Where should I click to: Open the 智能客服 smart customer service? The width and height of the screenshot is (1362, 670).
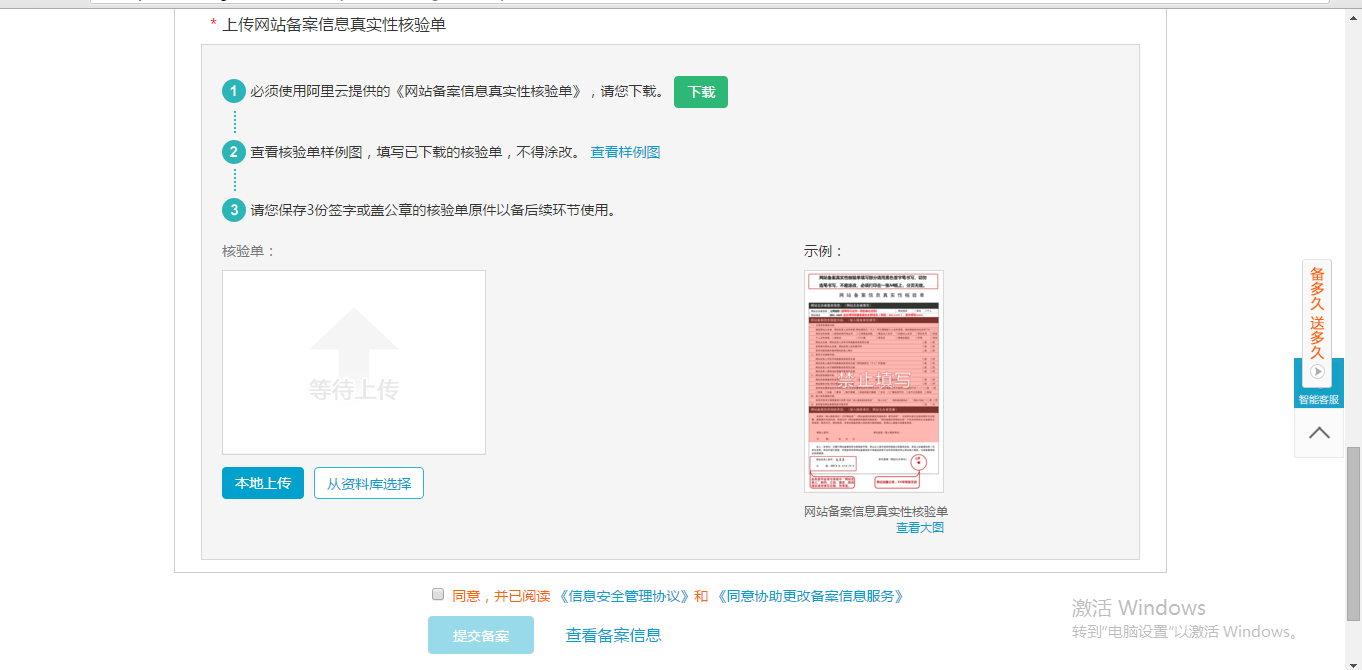(1318, 399)
